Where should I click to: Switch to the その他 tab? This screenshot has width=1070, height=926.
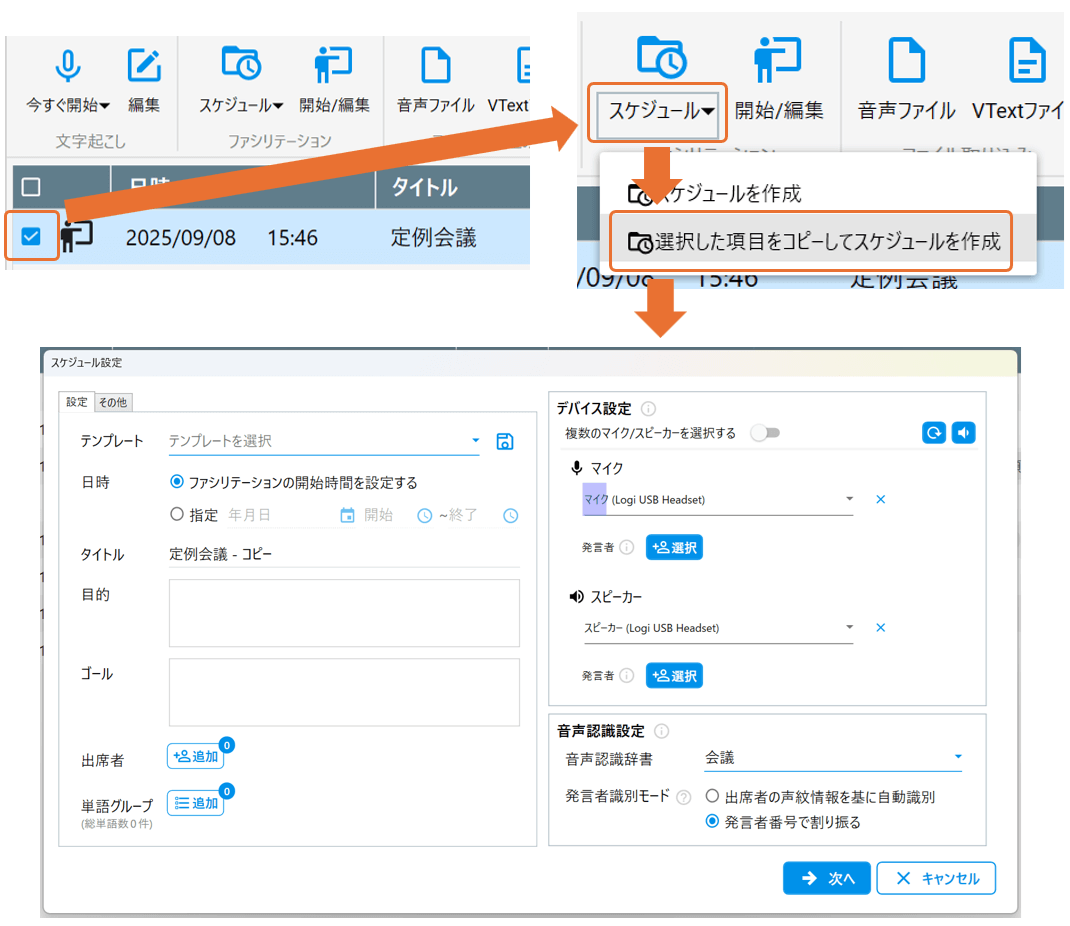[113, 402]
